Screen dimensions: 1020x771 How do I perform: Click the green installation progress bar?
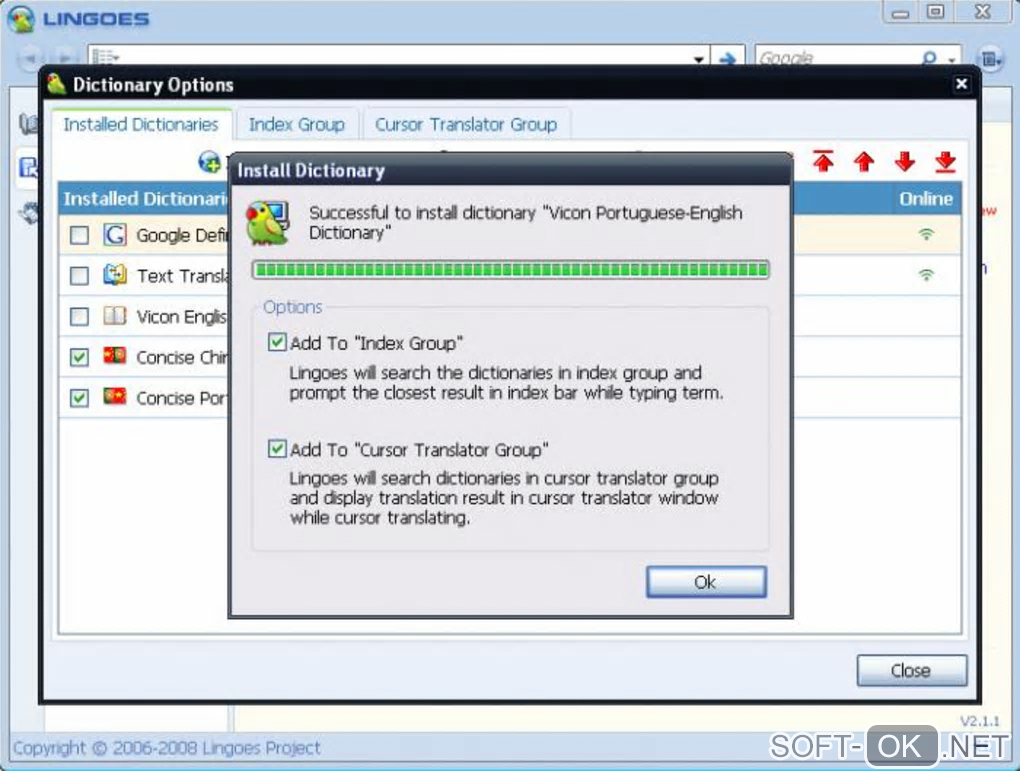511,269
